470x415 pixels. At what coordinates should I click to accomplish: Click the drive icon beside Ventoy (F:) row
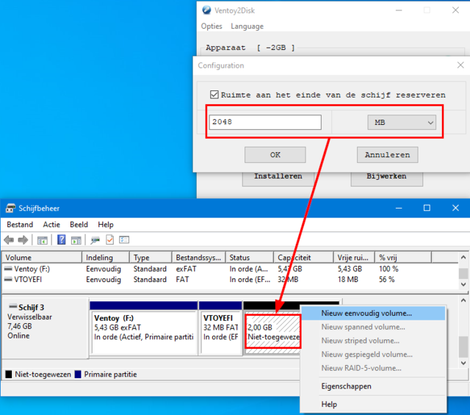click(8, 269)
